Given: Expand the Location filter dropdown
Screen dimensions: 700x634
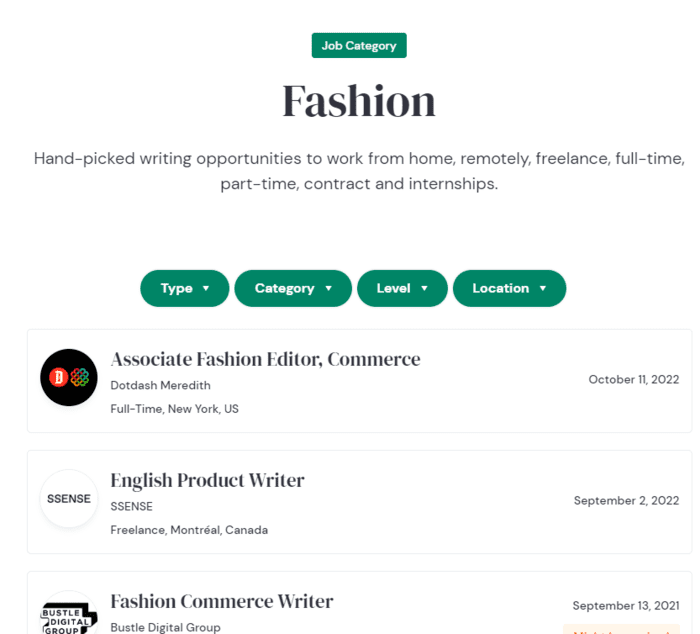Looking at the screenshot, I should (x=509, y=288).
